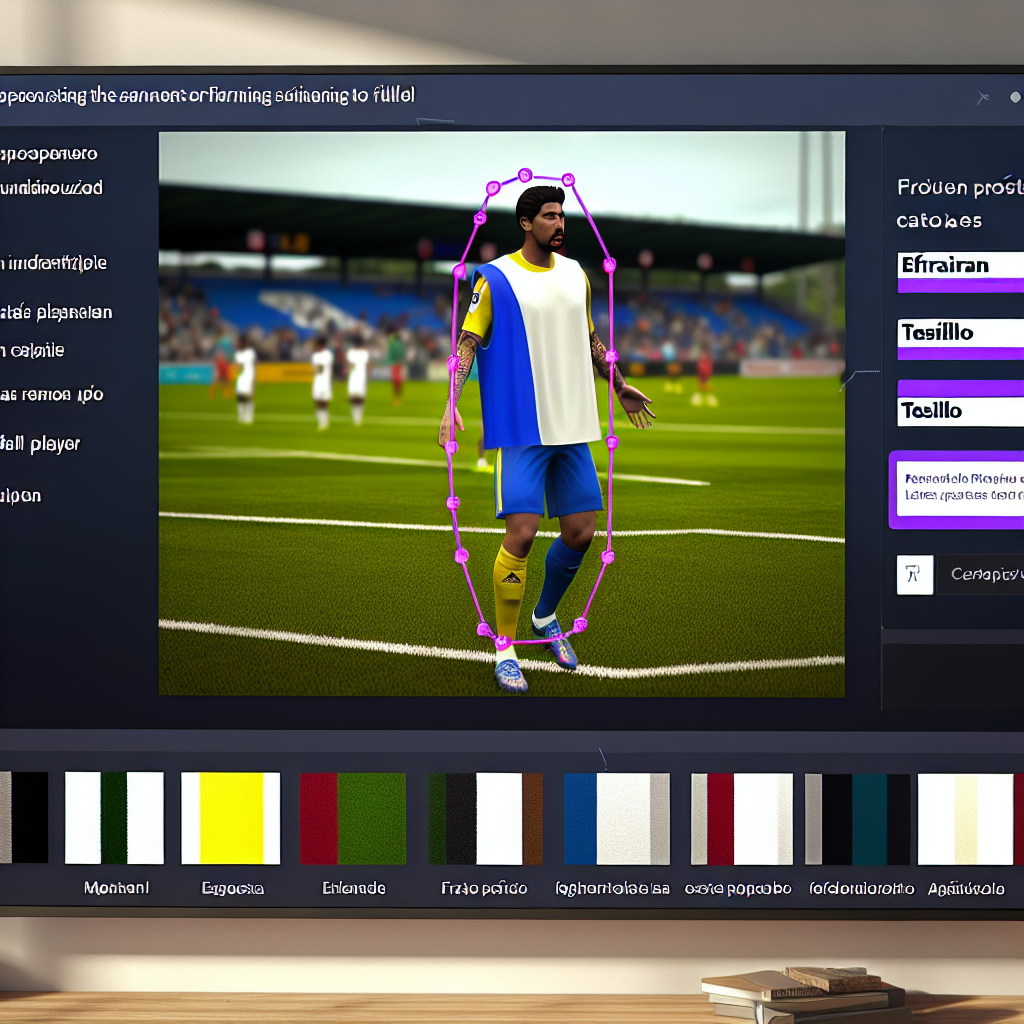The height and width of the screenshot is (1024, 1024).
Task: Select the Monhanl white-green striped swatch
Action: pyautogui.click(x=114, y=818)
